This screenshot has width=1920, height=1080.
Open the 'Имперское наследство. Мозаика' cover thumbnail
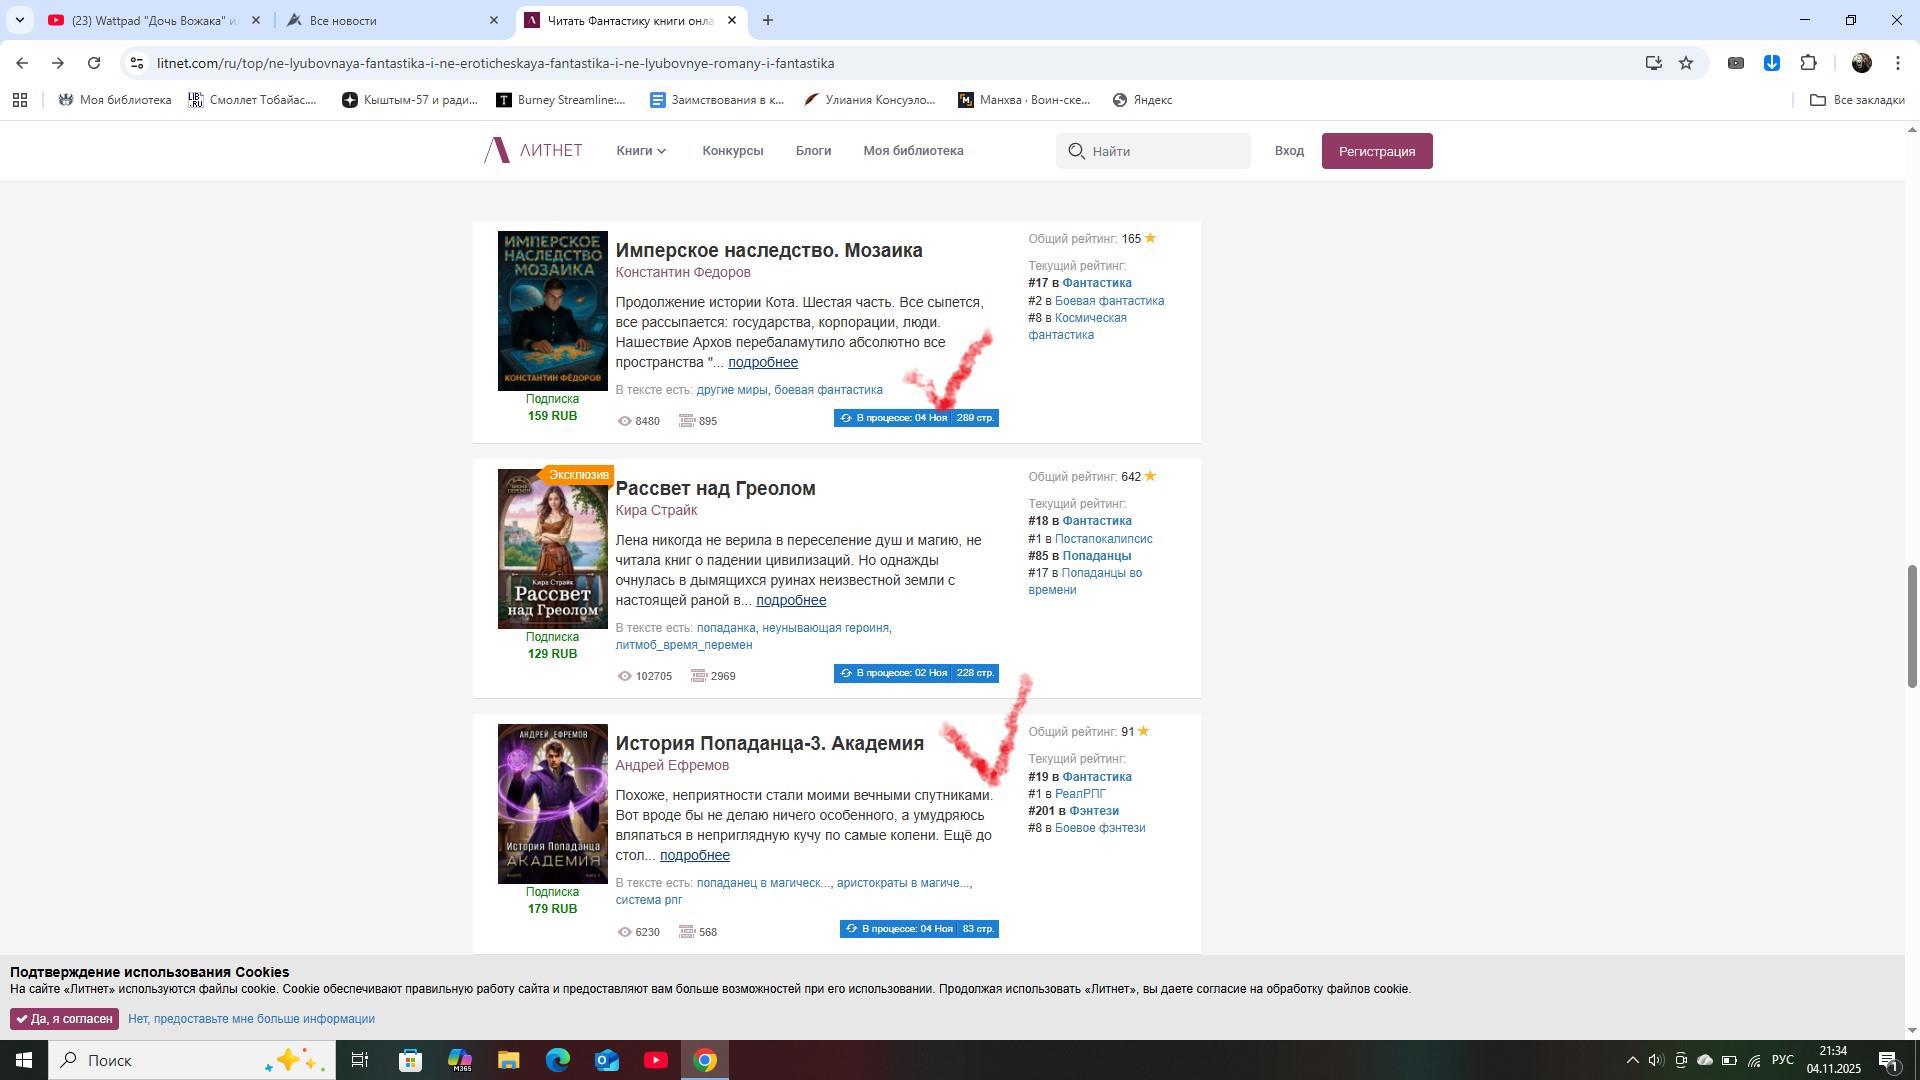click(x=552, y=311)
